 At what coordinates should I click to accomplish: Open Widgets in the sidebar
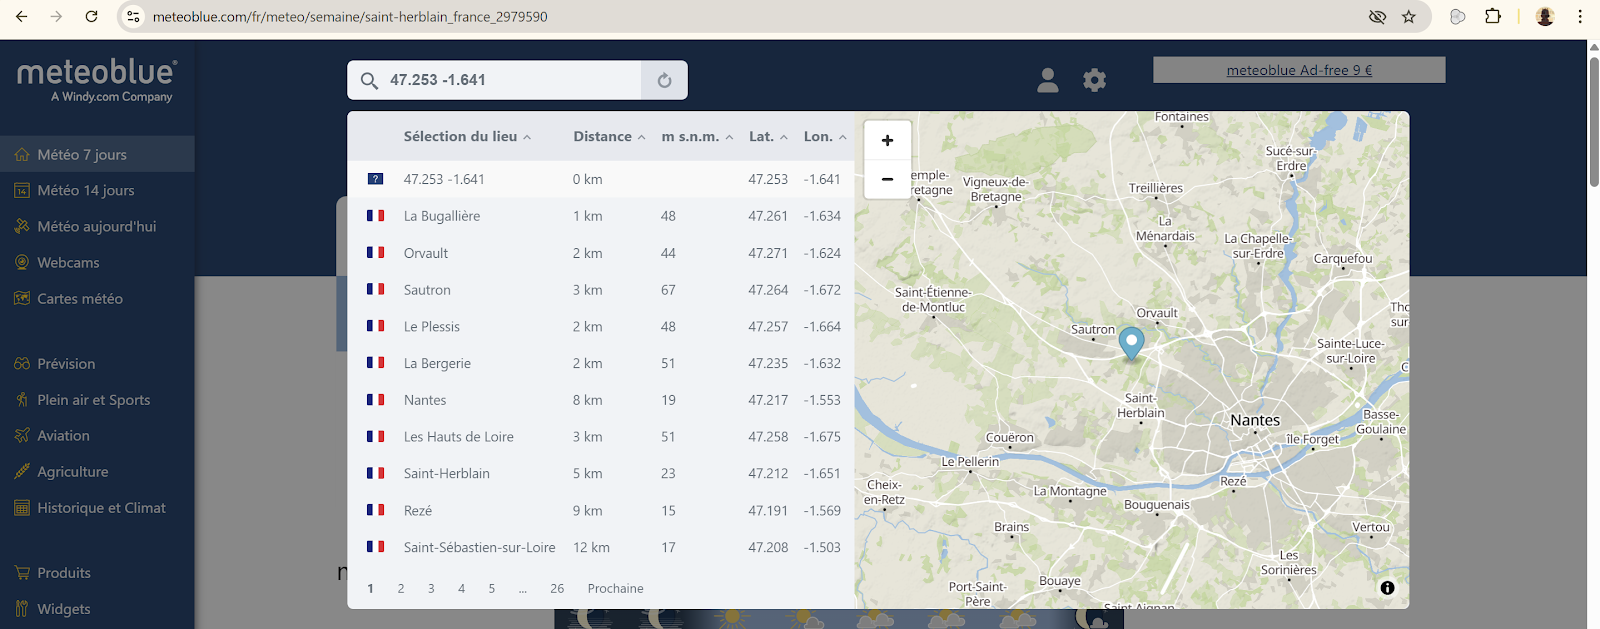point(97,608)
